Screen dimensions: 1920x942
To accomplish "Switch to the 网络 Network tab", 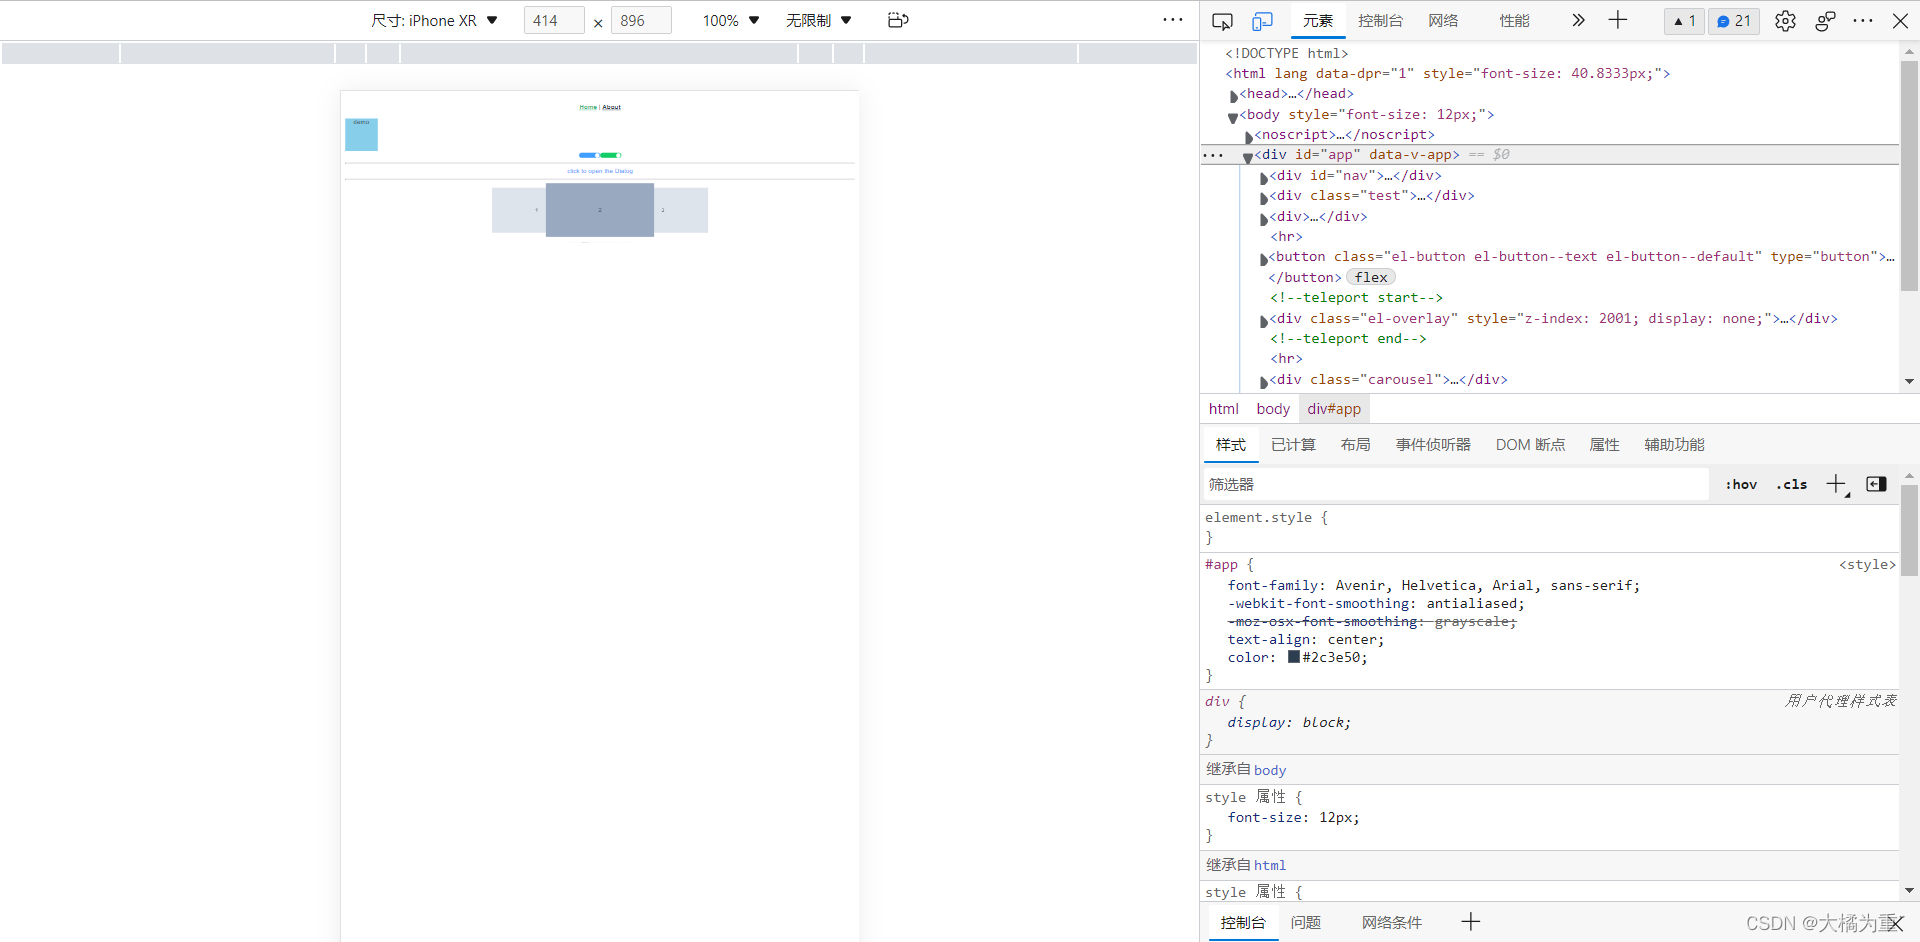I will pos(1443,21).
